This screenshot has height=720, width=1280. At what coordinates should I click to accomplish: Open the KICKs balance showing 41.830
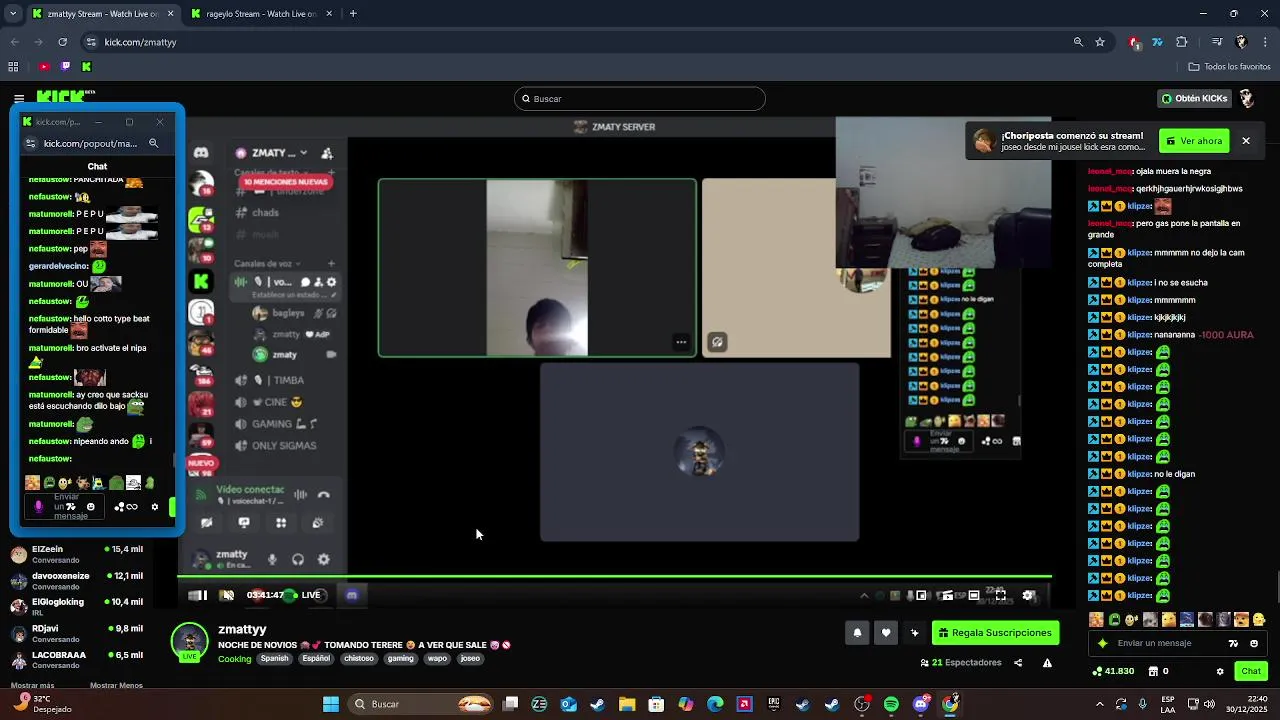[x=1113, y=671]
